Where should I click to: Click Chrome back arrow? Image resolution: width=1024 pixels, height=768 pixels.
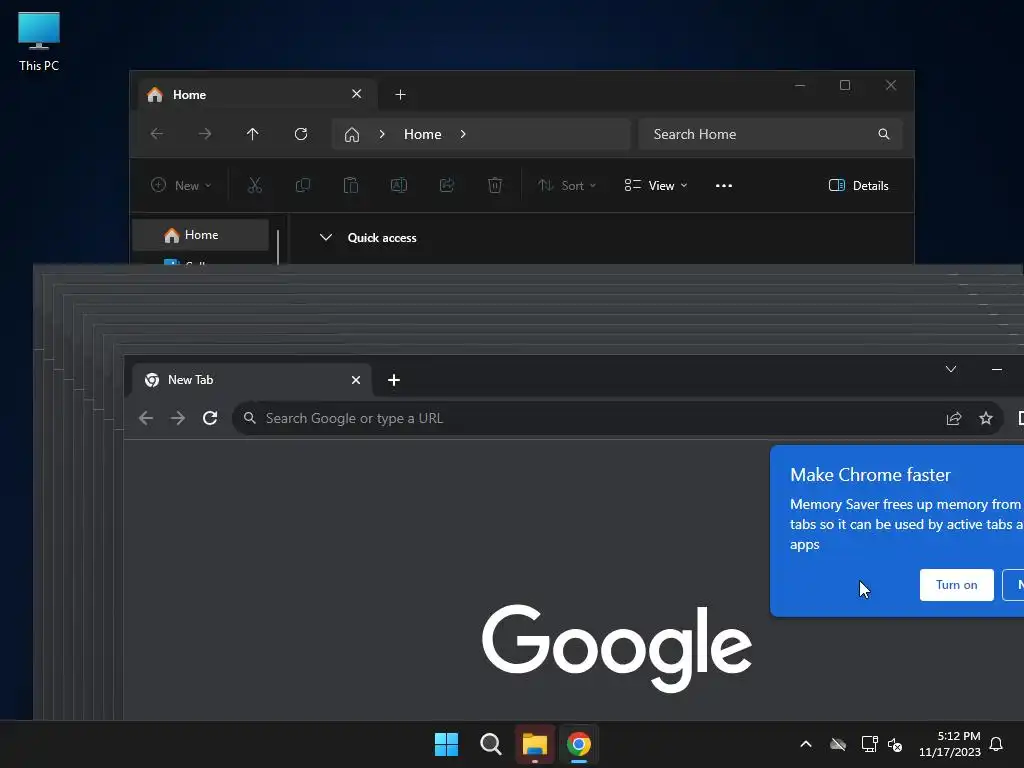click(x=146, y=418)
